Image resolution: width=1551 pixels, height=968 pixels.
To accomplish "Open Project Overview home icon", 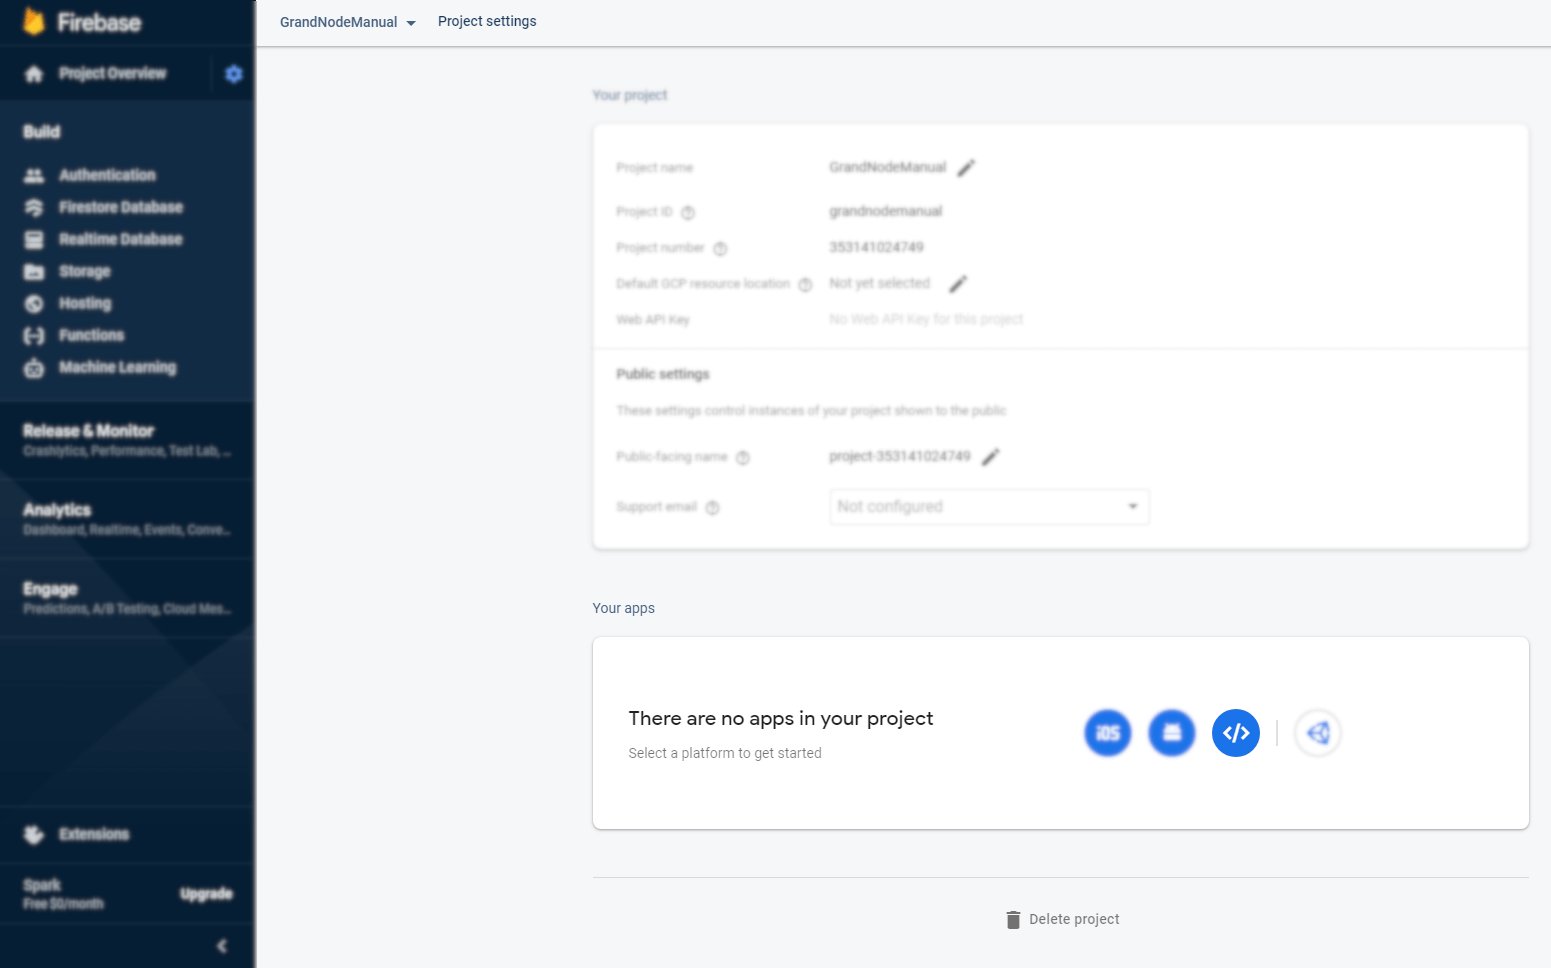I will [x=34, y=74].
